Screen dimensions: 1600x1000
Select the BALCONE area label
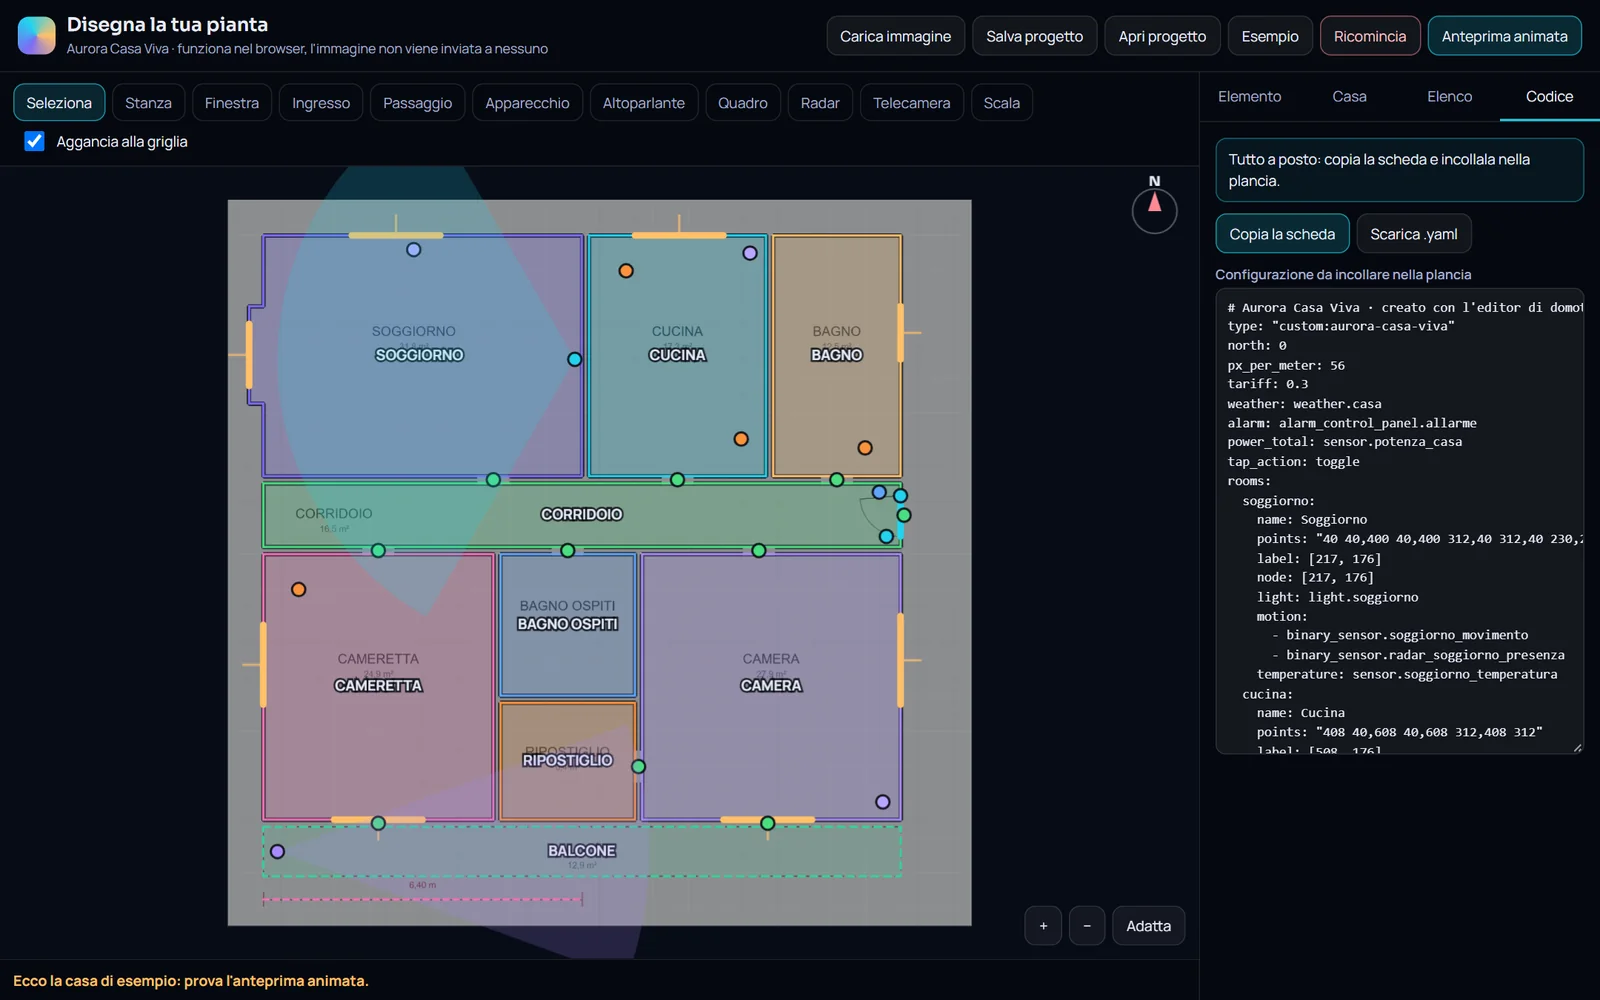point(582,851)
